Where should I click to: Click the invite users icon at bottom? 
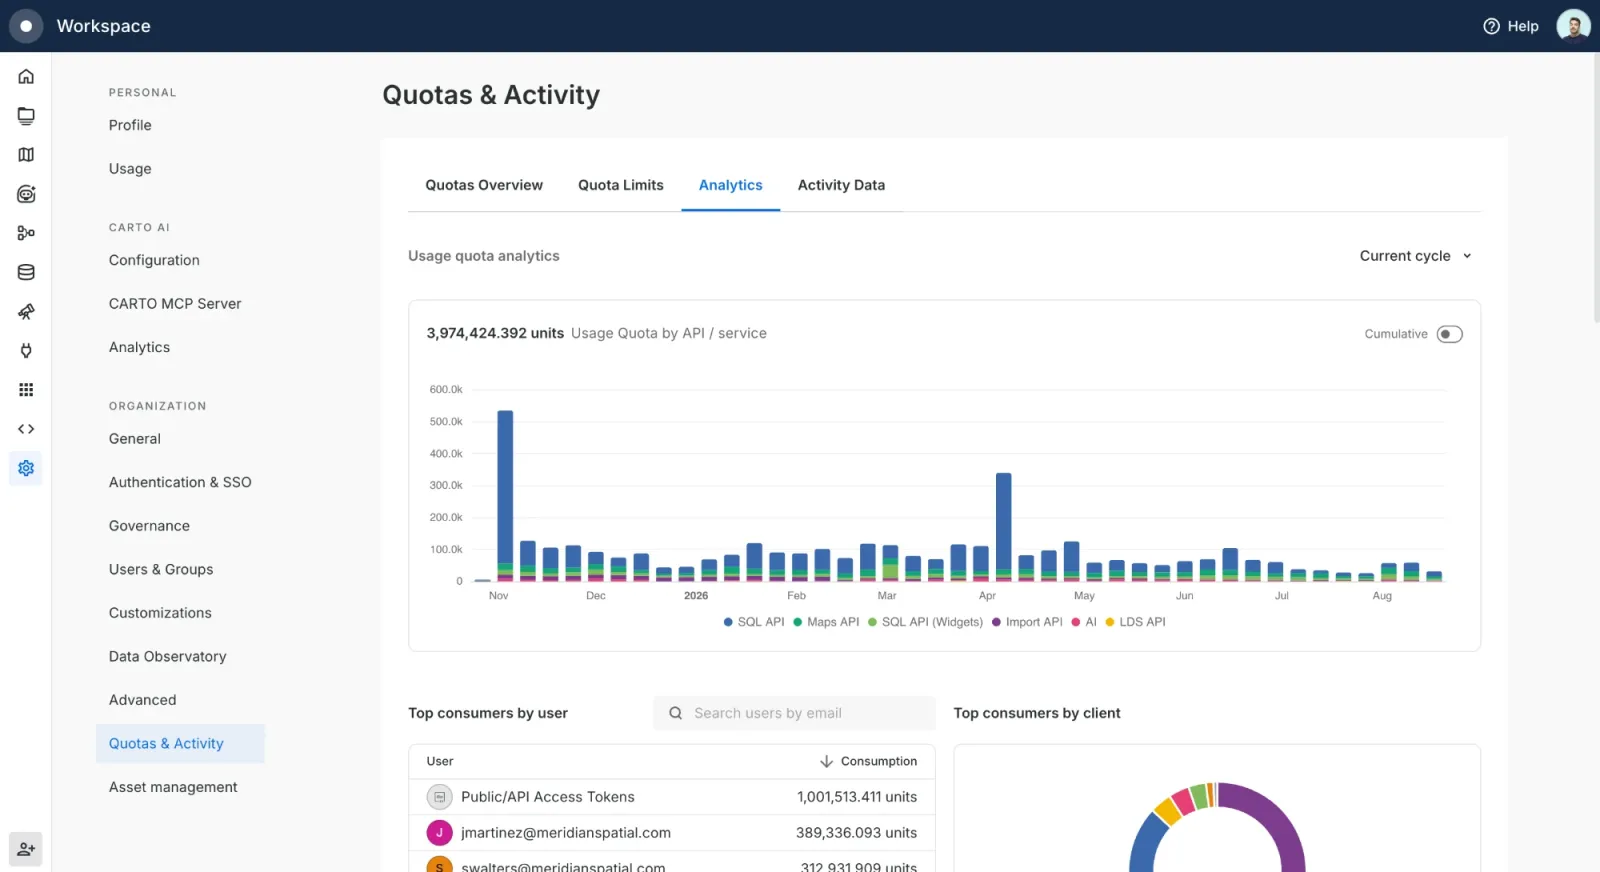pyautogui.click(x=26, y=849)
